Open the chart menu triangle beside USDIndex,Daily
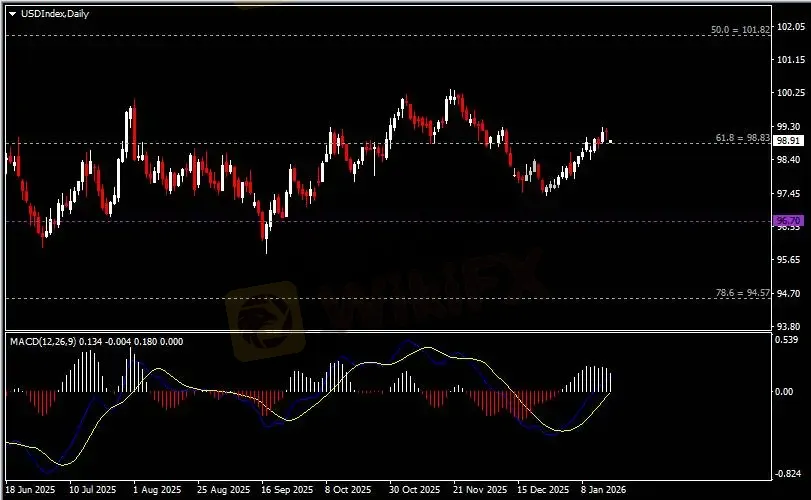The height and width of the screenshot is (500, 811). pyautogui.click(x=12, y=14)
